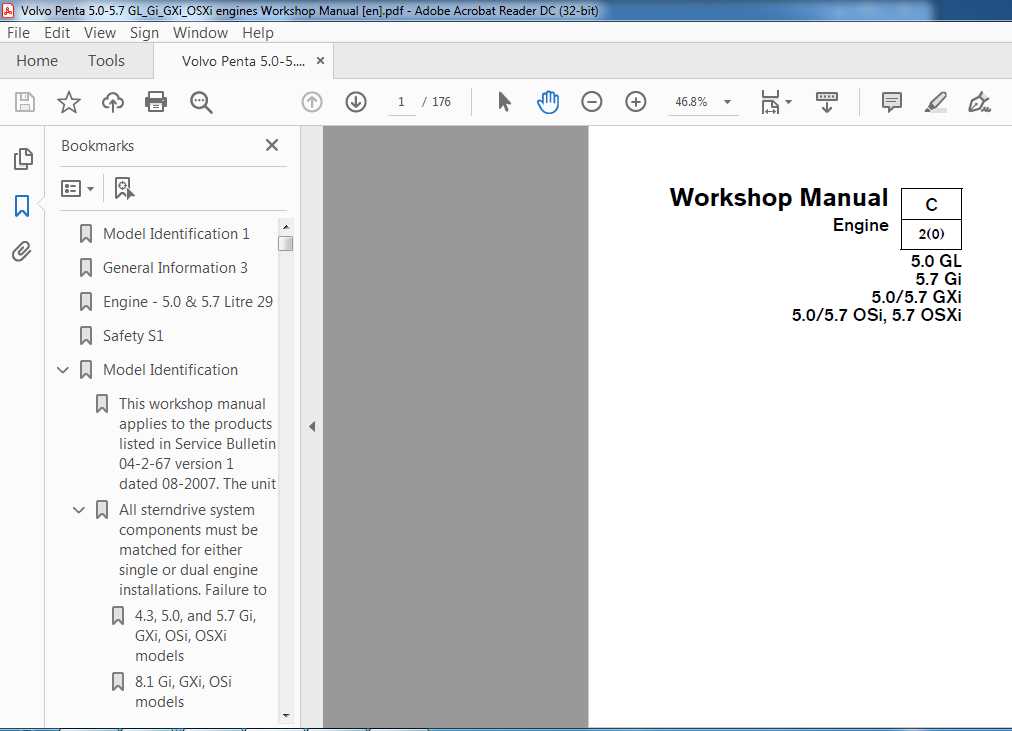Open the Safety S1 bookmark
Screen dimensions: 1012x731
(133, 336)
